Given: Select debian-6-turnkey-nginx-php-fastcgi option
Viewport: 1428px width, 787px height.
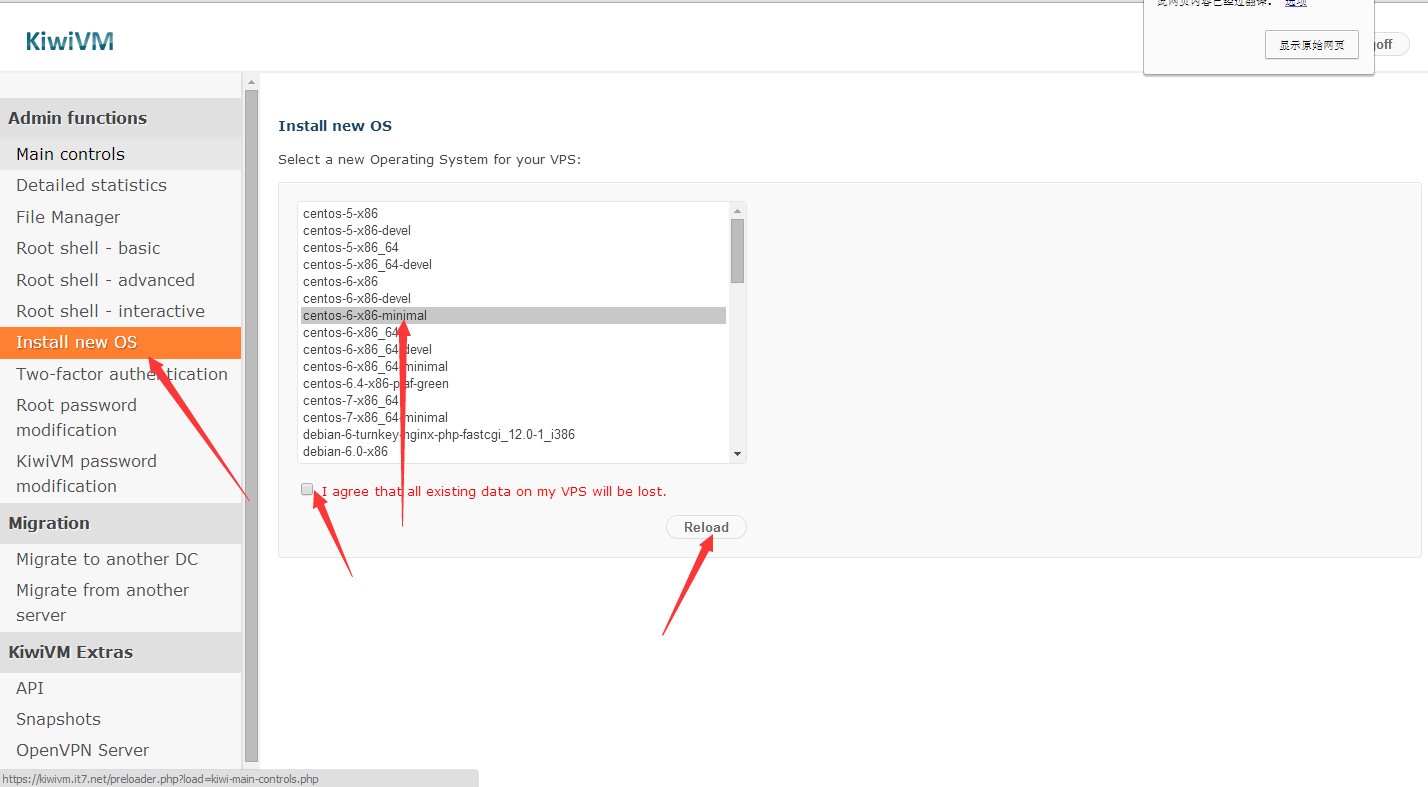Looking at the screenshot, I should [x=513, y=434].
